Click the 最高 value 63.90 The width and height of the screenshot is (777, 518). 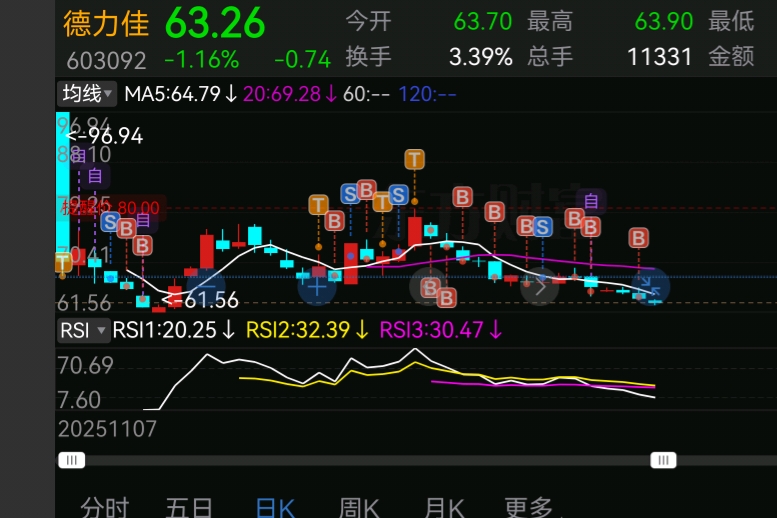(x=664, y=22)
